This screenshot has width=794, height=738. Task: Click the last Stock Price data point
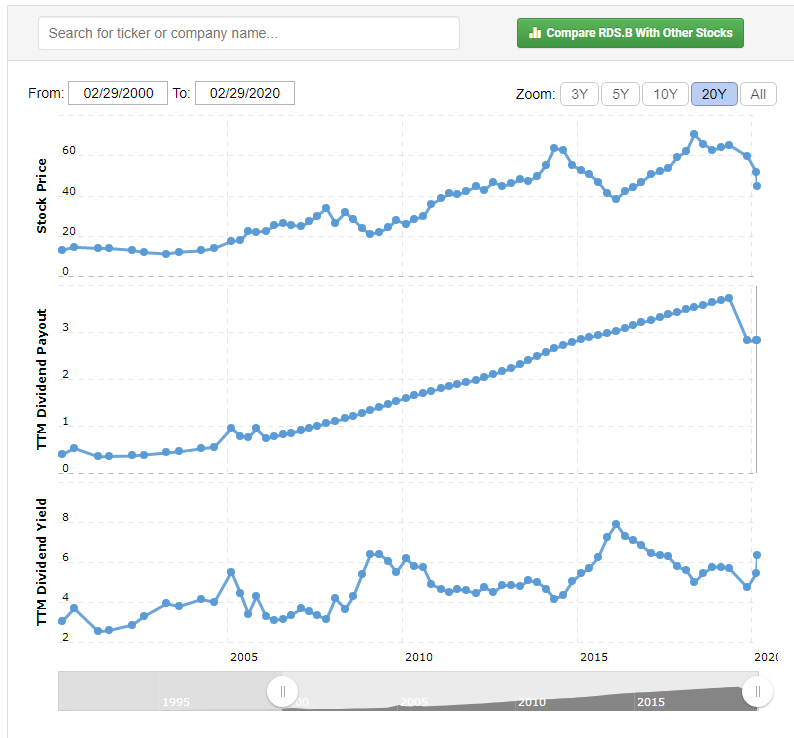(757, 186)
